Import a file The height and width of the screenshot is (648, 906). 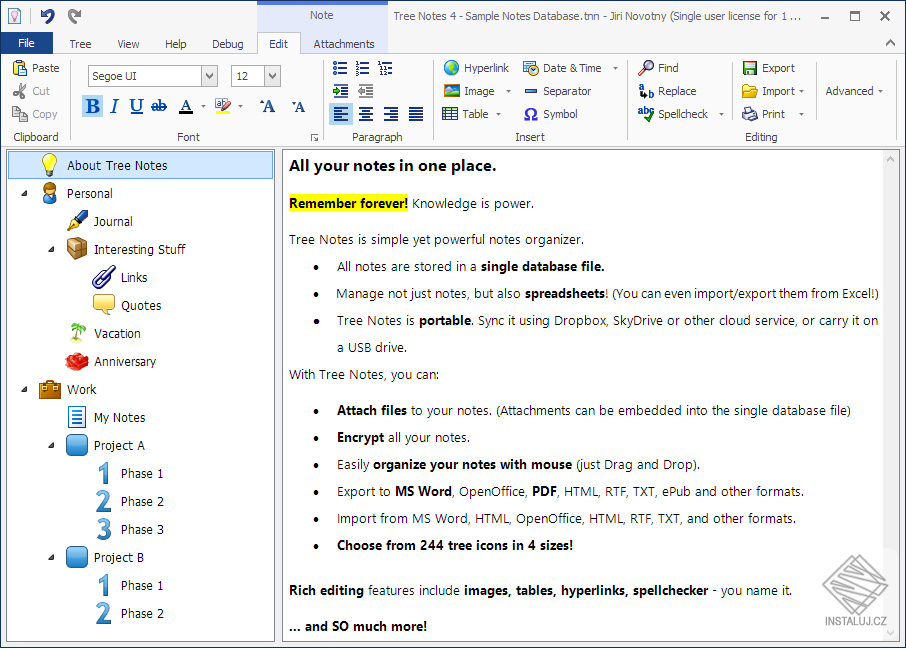pos(768,91)
